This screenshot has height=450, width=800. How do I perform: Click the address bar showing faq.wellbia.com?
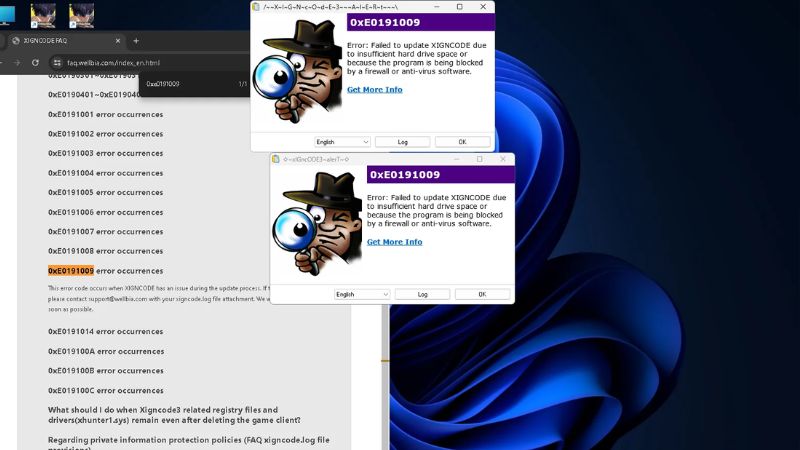coord(110,62)
